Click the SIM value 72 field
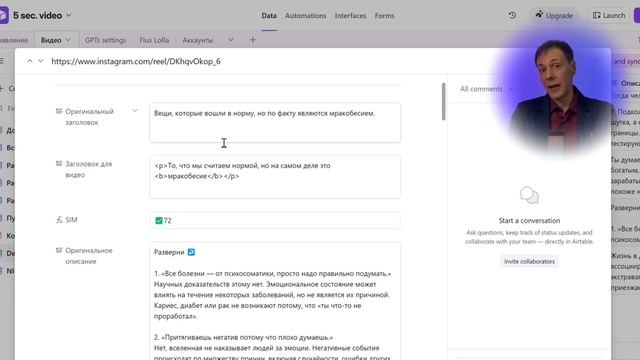 click(x=275, y=220)
